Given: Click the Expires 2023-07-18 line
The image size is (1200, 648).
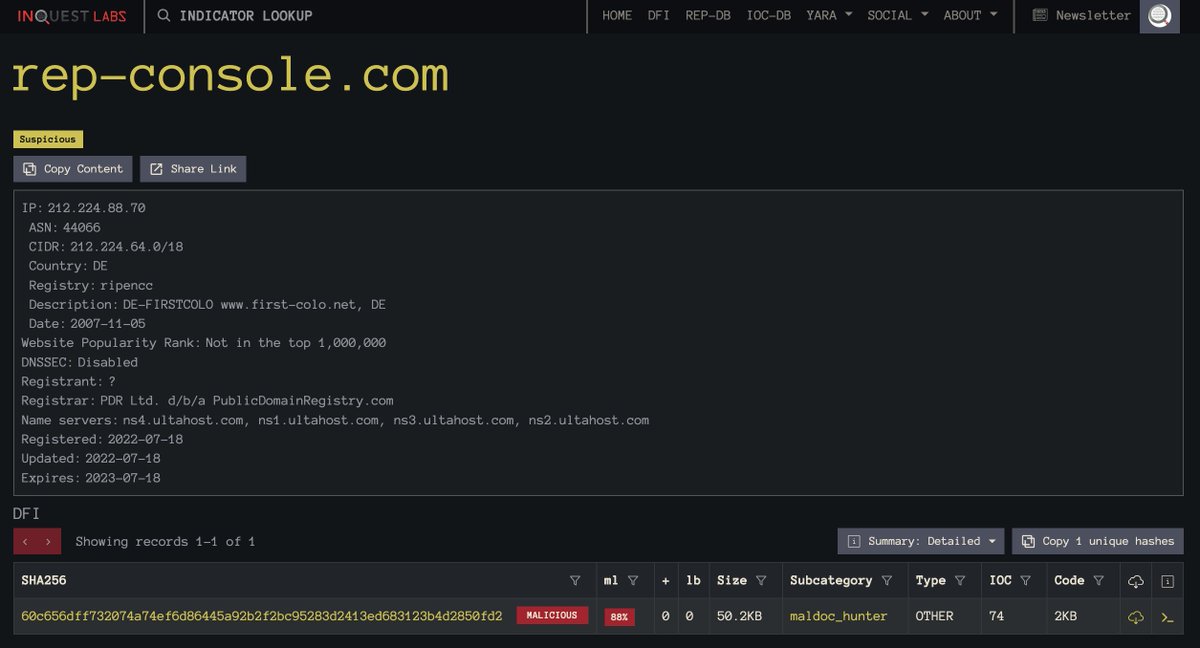Looking at the screenshot, I should [91, 478].
